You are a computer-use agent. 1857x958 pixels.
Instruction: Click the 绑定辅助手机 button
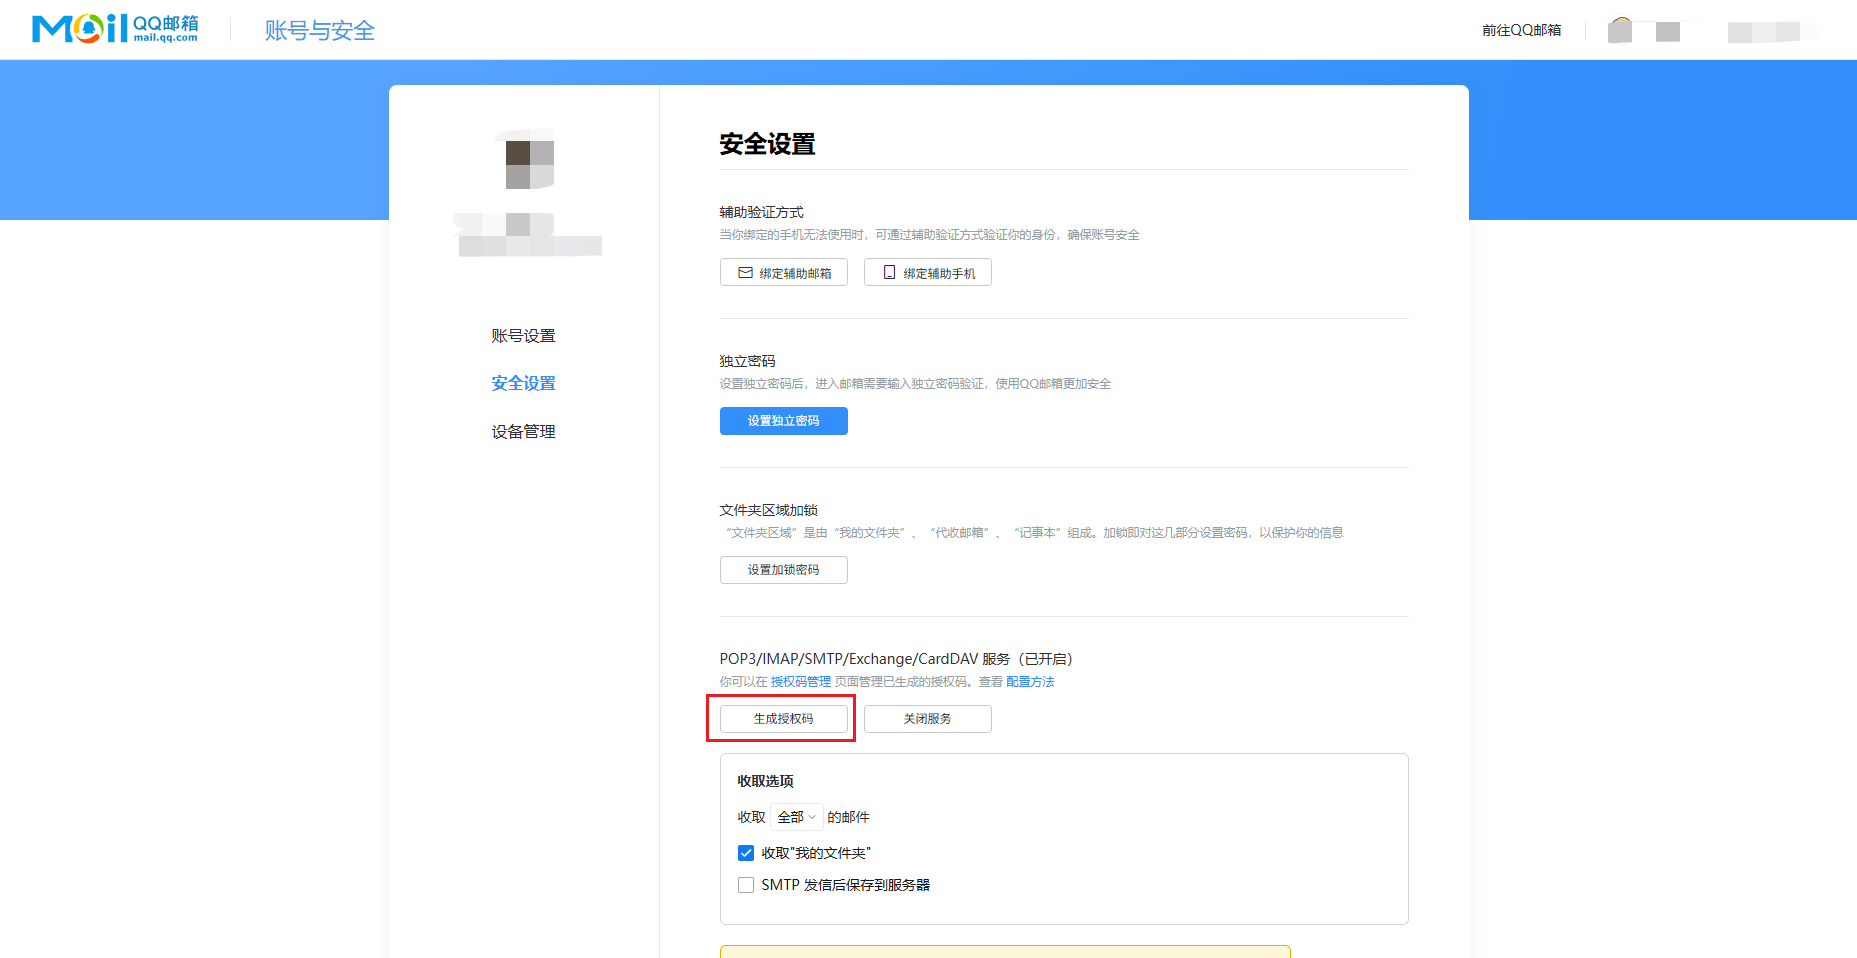[928, 273]
